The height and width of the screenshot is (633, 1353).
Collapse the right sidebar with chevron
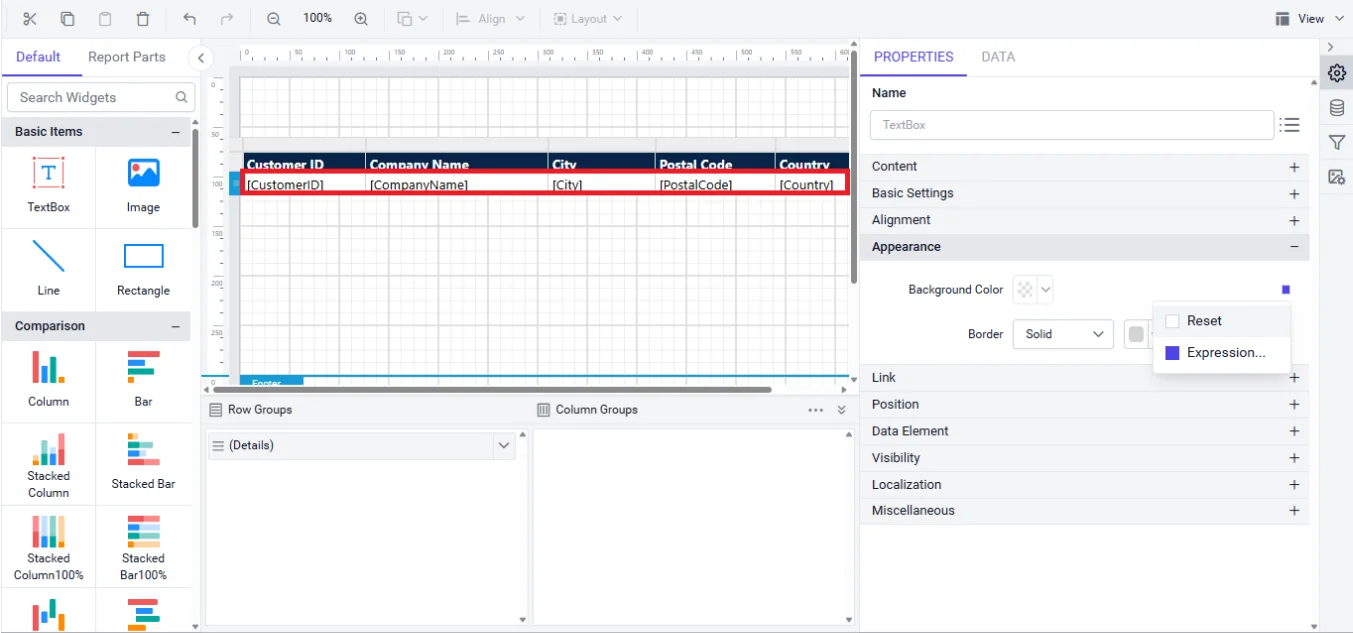[1331, 47]
